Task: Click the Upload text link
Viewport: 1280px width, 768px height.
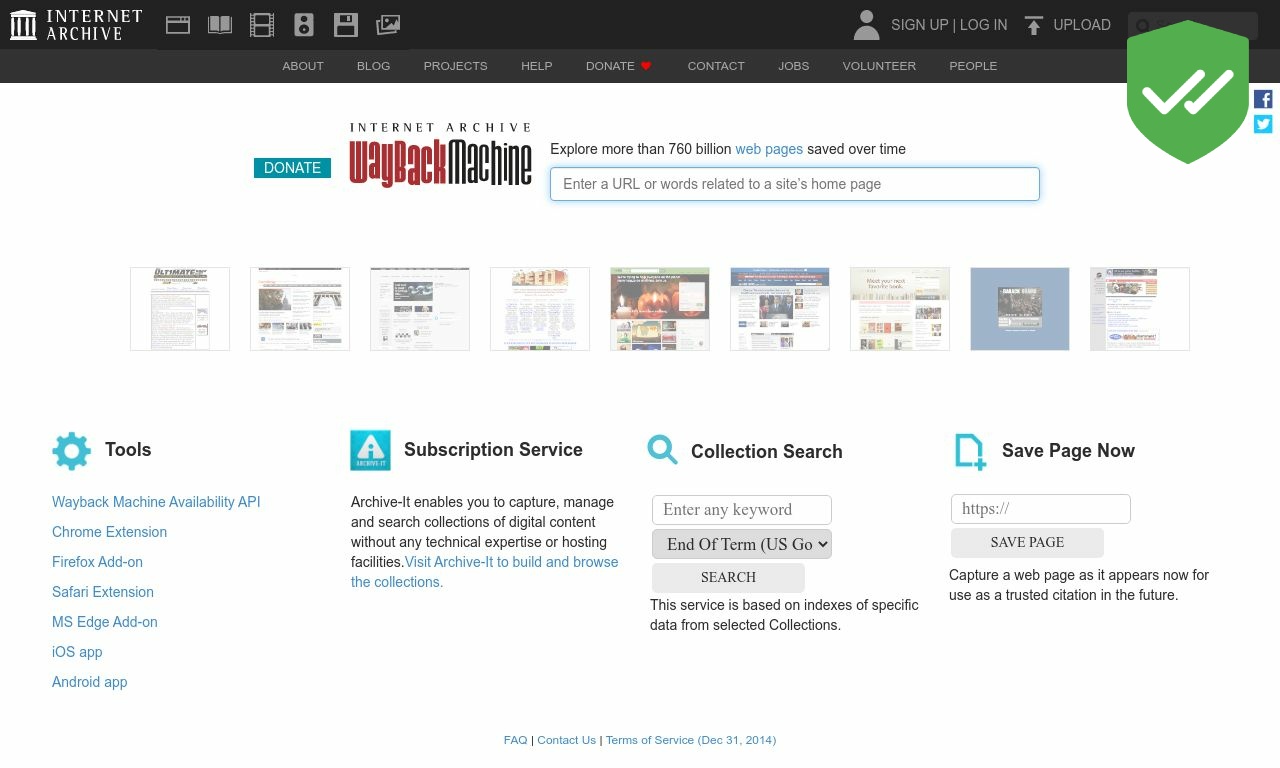Action: [x=1082, y=25]
